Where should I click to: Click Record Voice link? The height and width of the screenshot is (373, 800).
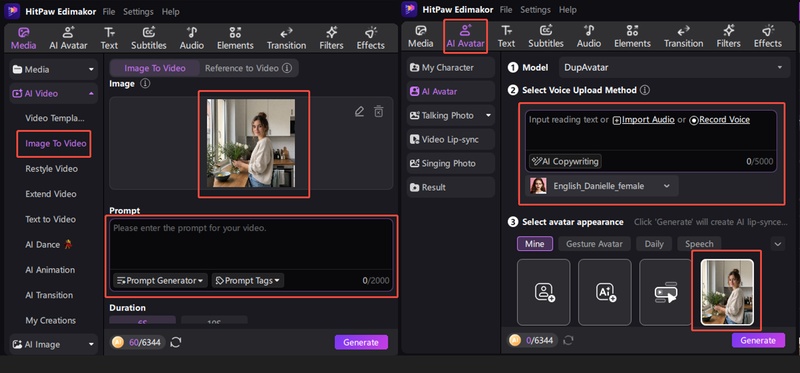click(x=720, y=120)
